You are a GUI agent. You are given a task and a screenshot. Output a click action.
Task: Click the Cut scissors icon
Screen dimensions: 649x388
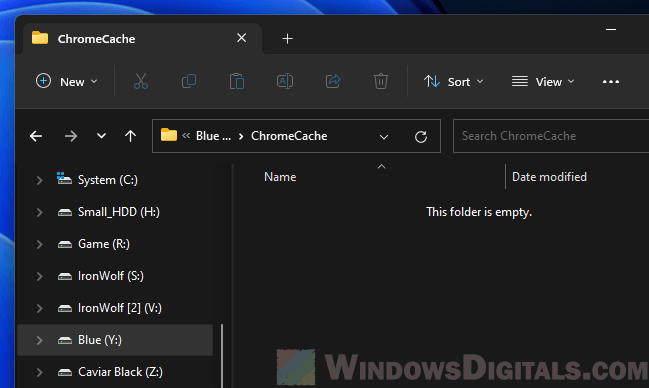[141, 81]
